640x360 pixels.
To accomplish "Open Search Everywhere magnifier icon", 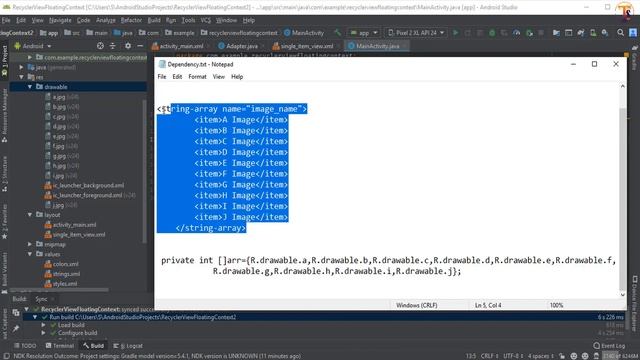I will click(620, 33).
